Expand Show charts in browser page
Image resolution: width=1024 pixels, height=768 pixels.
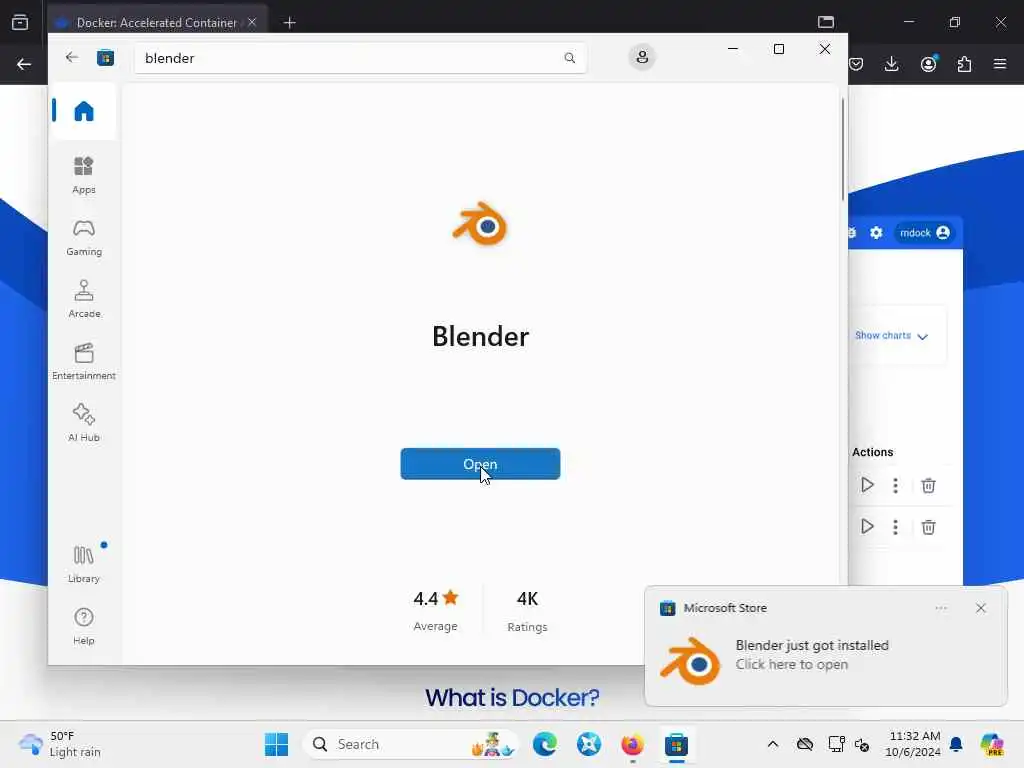(891, 336)
